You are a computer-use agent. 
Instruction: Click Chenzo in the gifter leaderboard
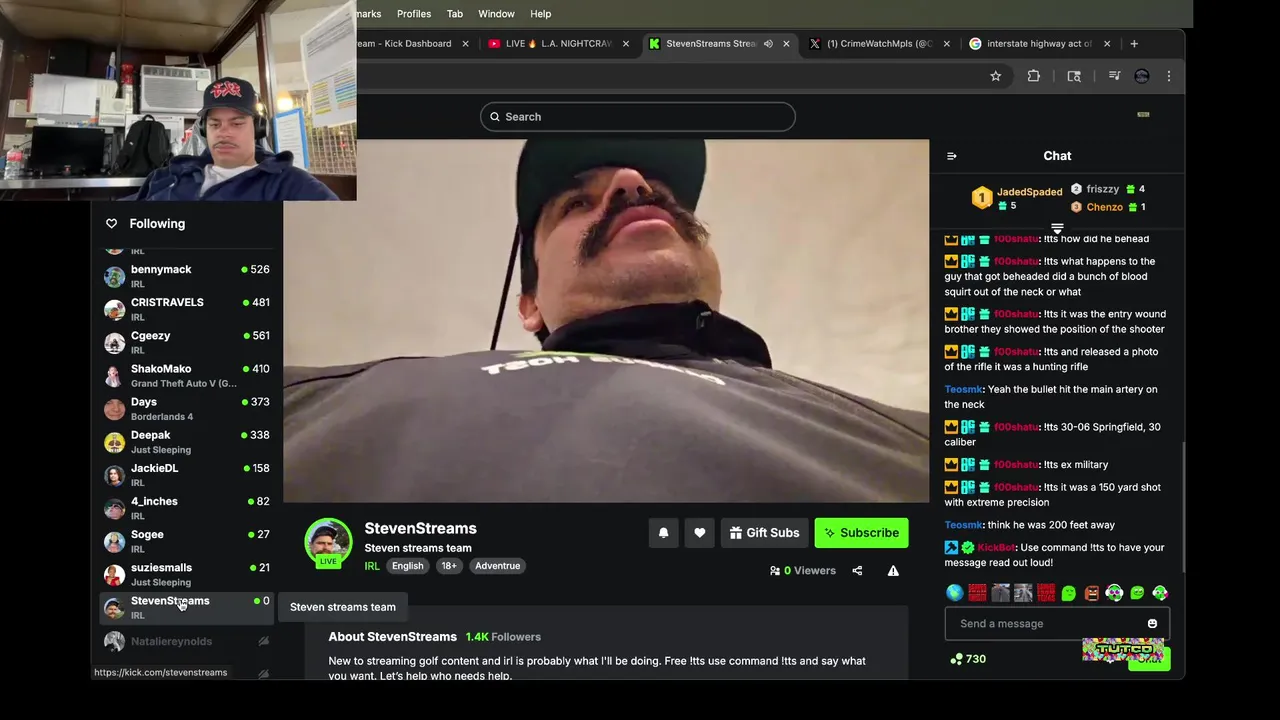1104,207
